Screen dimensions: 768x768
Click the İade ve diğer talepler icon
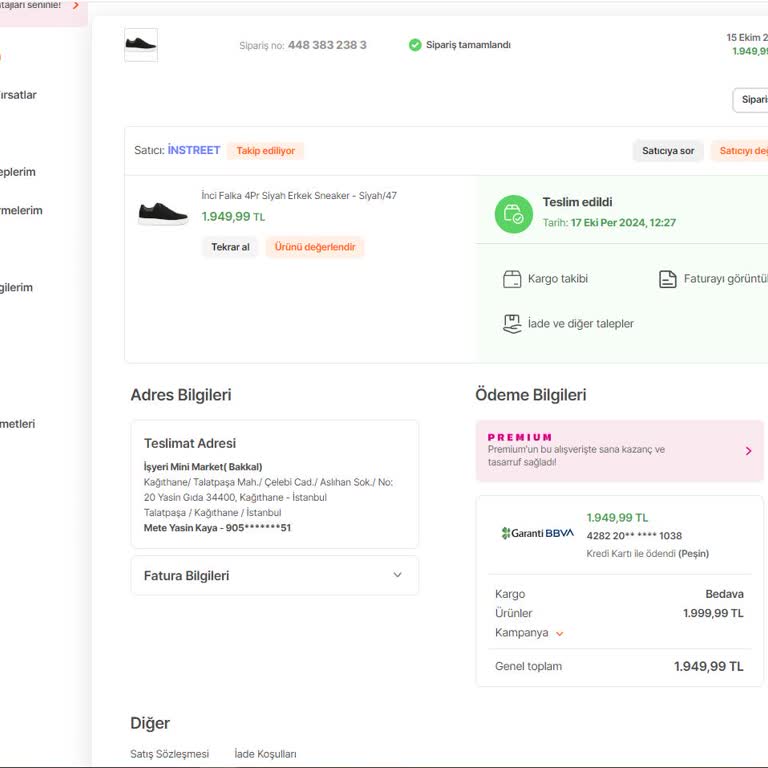(512, 324)
